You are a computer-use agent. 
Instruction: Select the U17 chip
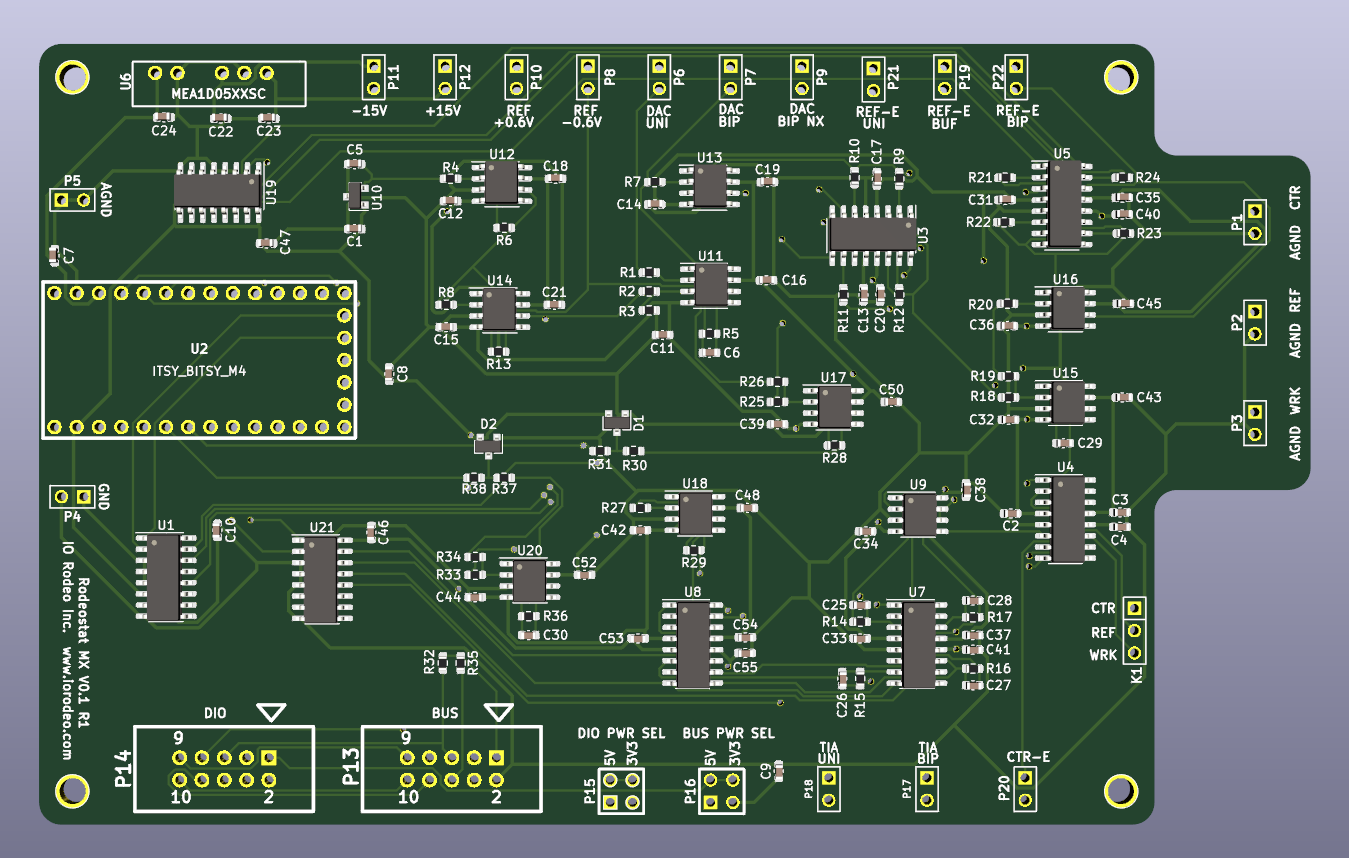834,408
